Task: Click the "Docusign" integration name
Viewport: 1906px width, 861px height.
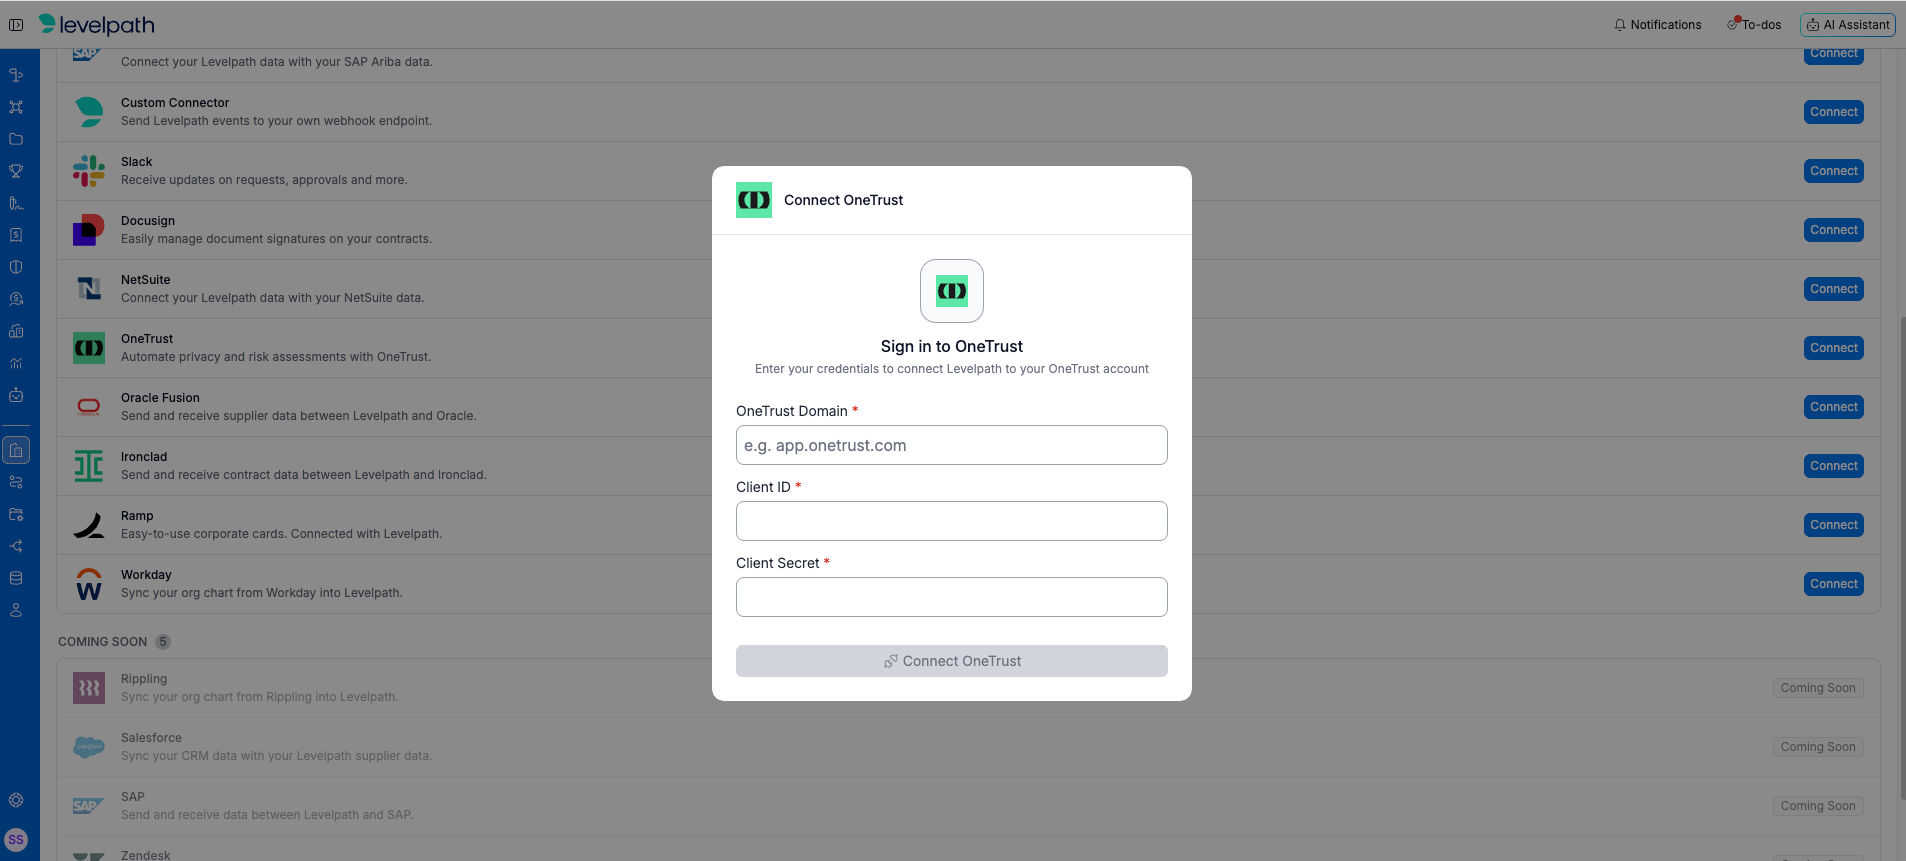Action: [x=148, y=221]
